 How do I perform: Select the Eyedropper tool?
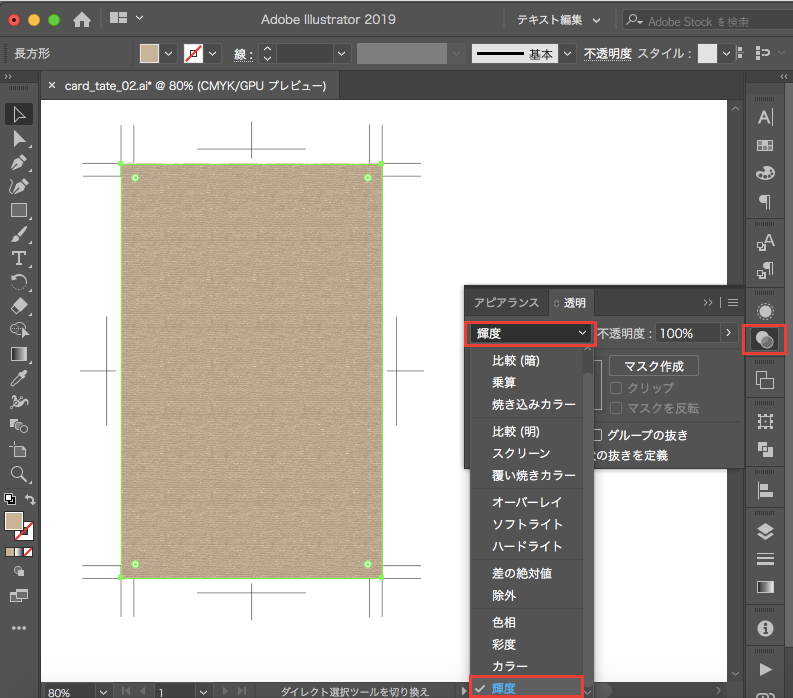(x=18, y=378)
